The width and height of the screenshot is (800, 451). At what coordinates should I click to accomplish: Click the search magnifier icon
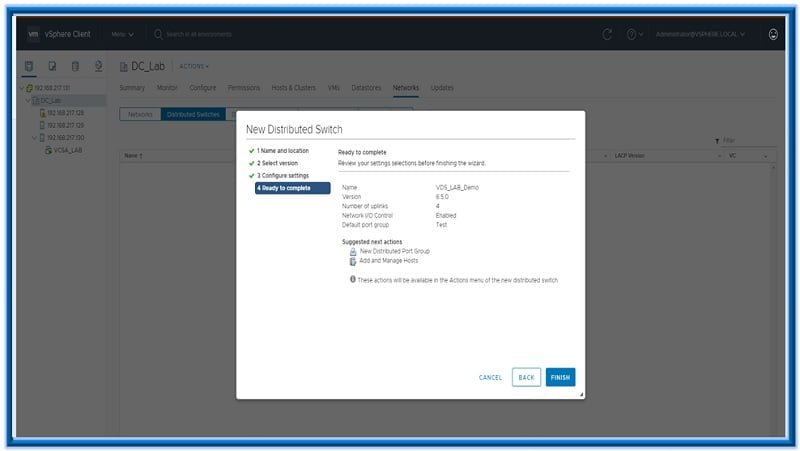[x=158, y=34]
